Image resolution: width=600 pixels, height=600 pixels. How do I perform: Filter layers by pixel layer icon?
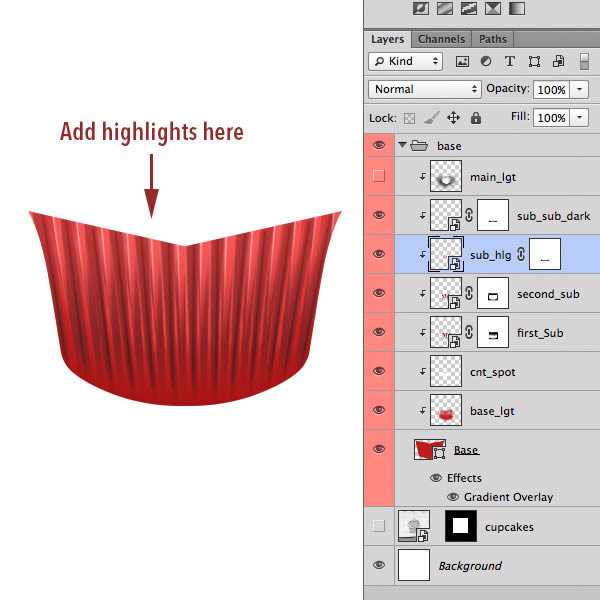click(x=463, y=62)
